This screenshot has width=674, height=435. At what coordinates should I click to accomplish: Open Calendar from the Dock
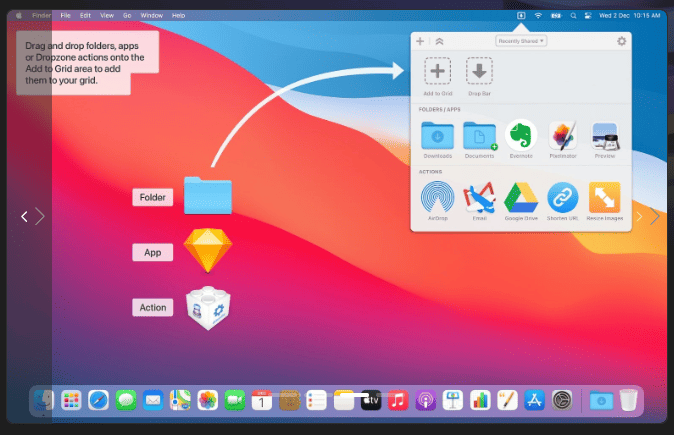click(262, 401)
